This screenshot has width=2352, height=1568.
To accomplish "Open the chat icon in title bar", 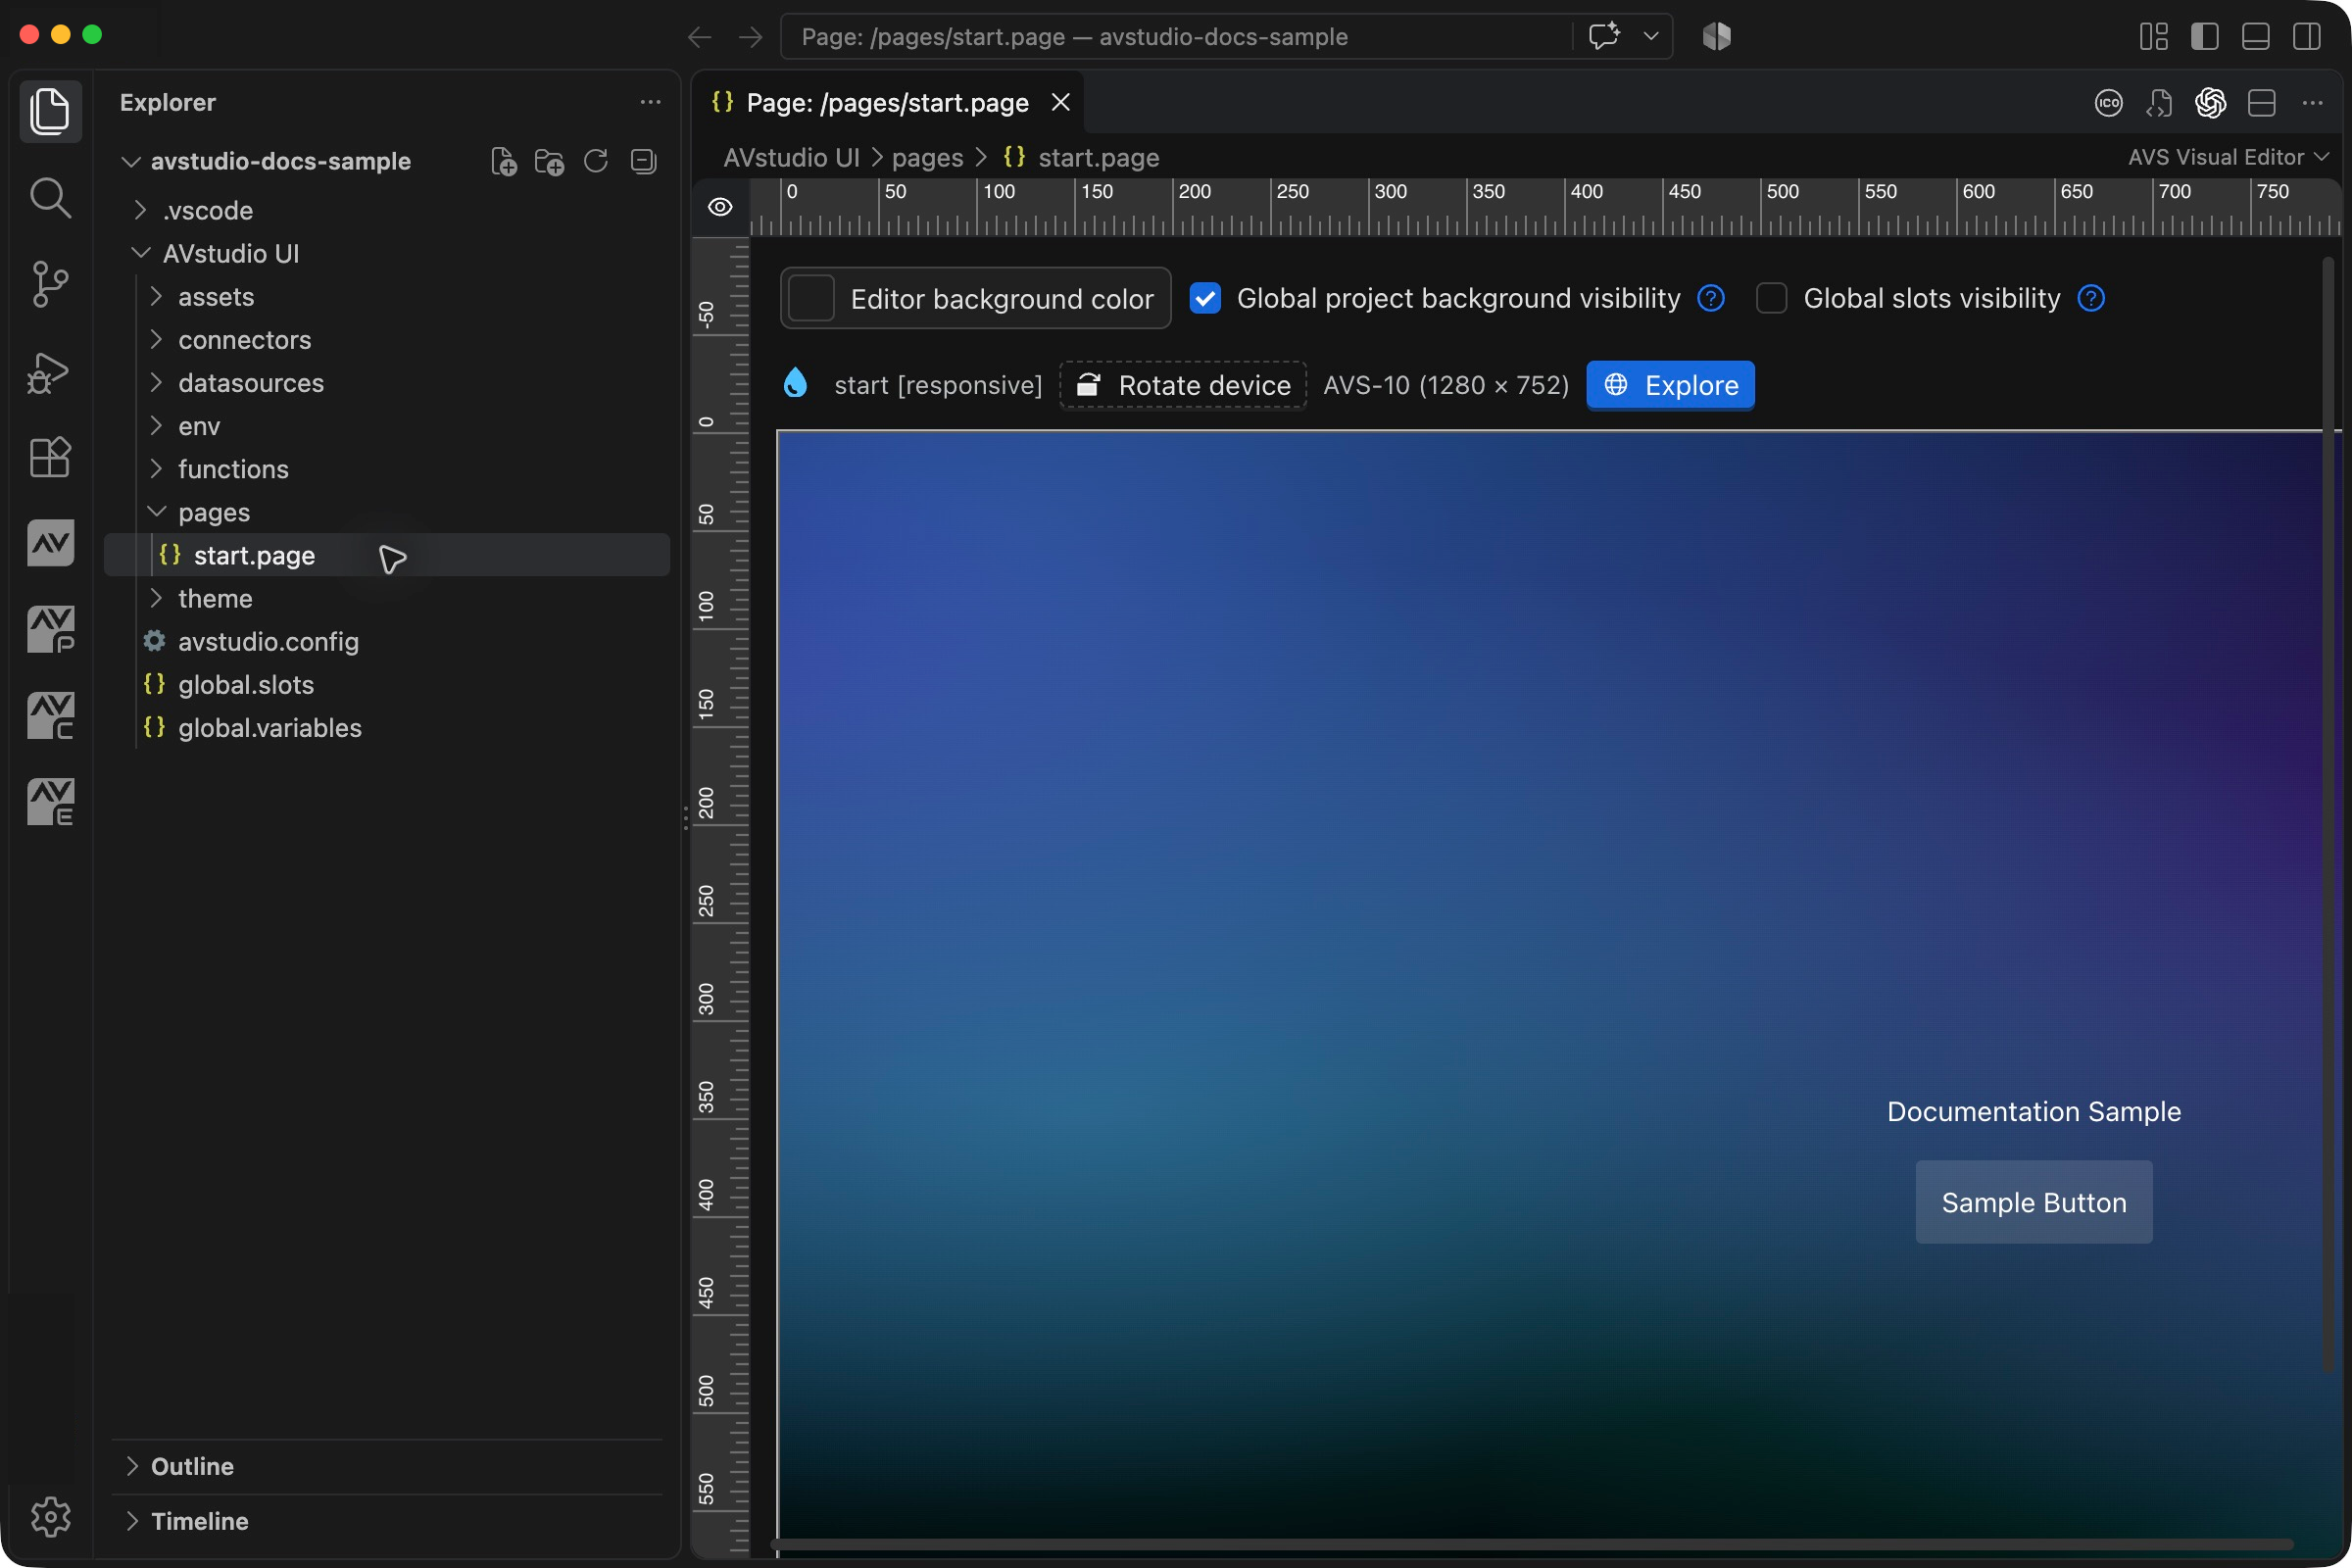I will [x=1605, y=37].
